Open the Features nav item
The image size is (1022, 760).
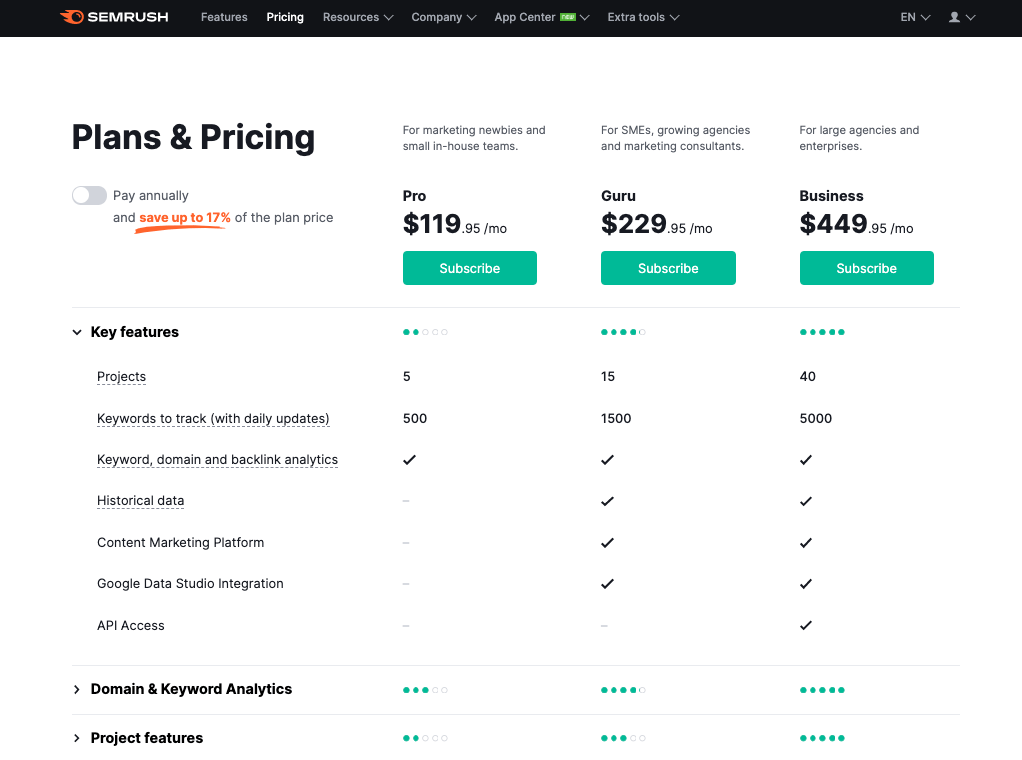coord(224,17)
